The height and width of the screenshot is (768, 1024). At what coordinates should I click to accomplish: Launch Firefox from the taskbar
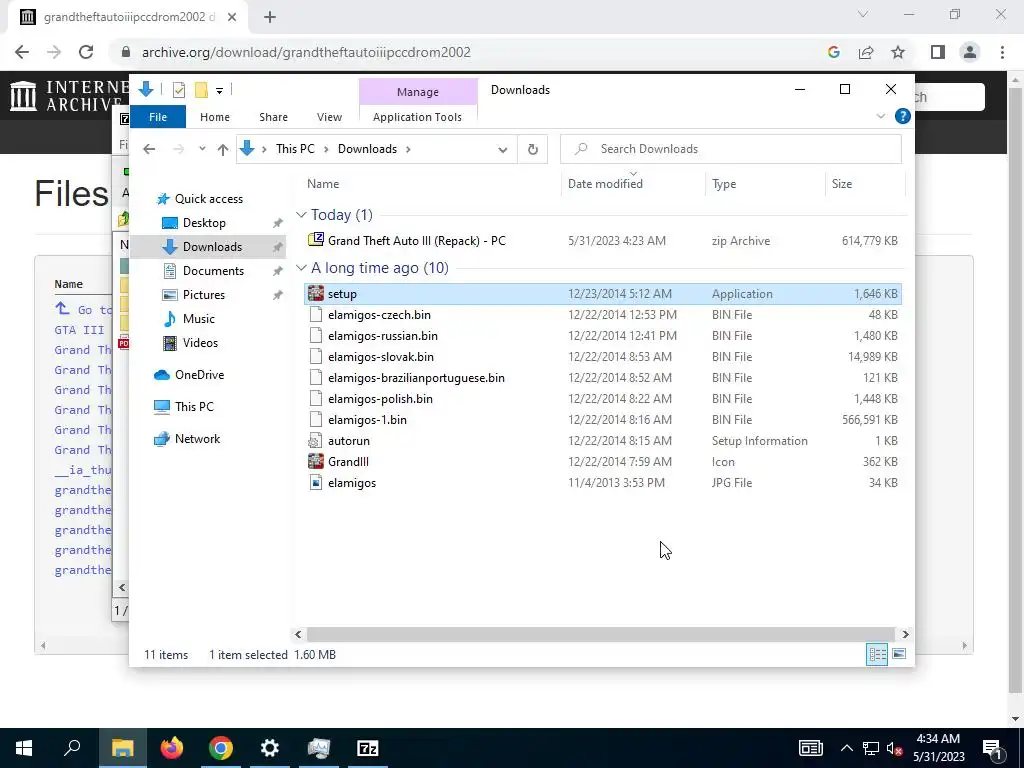pos(172,748)
